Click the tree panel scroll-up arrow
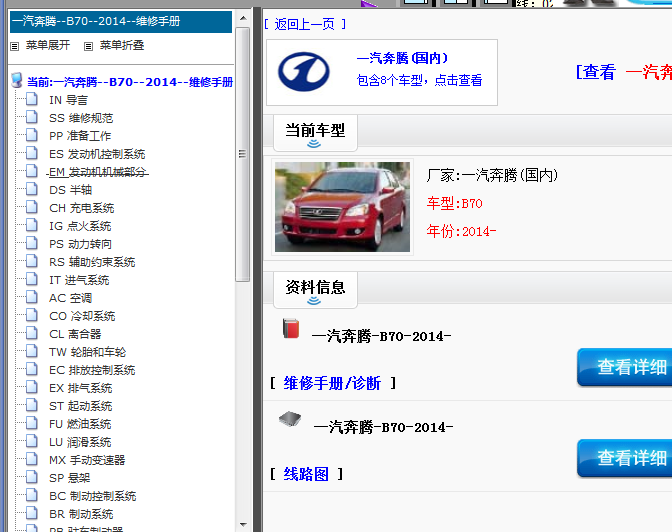The width and height of the screenshot is (672, 532). point(243,18)
